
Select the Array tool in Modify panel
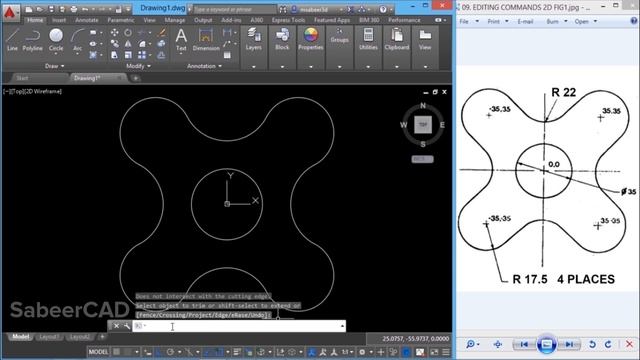click(x=142, y=55)
